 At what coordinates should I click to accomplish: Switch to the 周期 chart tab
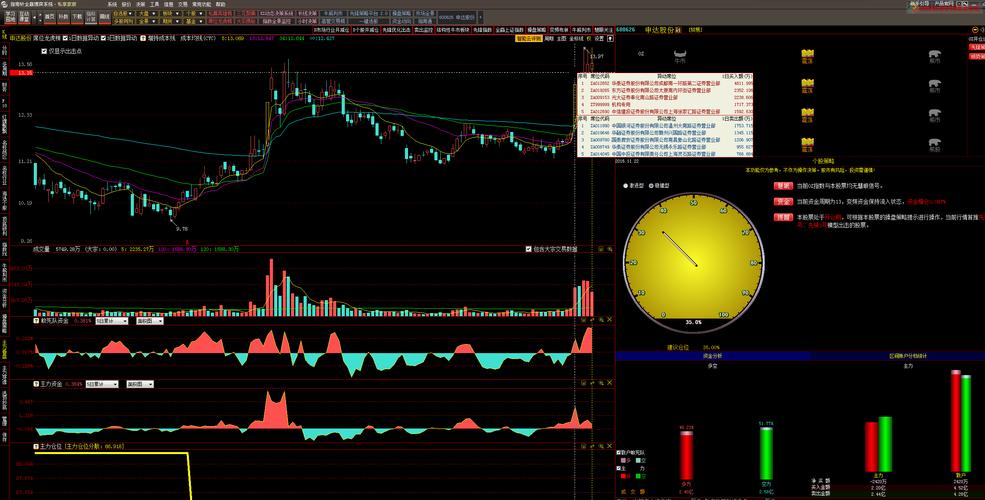pyautogui.click(x=549, y=38)
